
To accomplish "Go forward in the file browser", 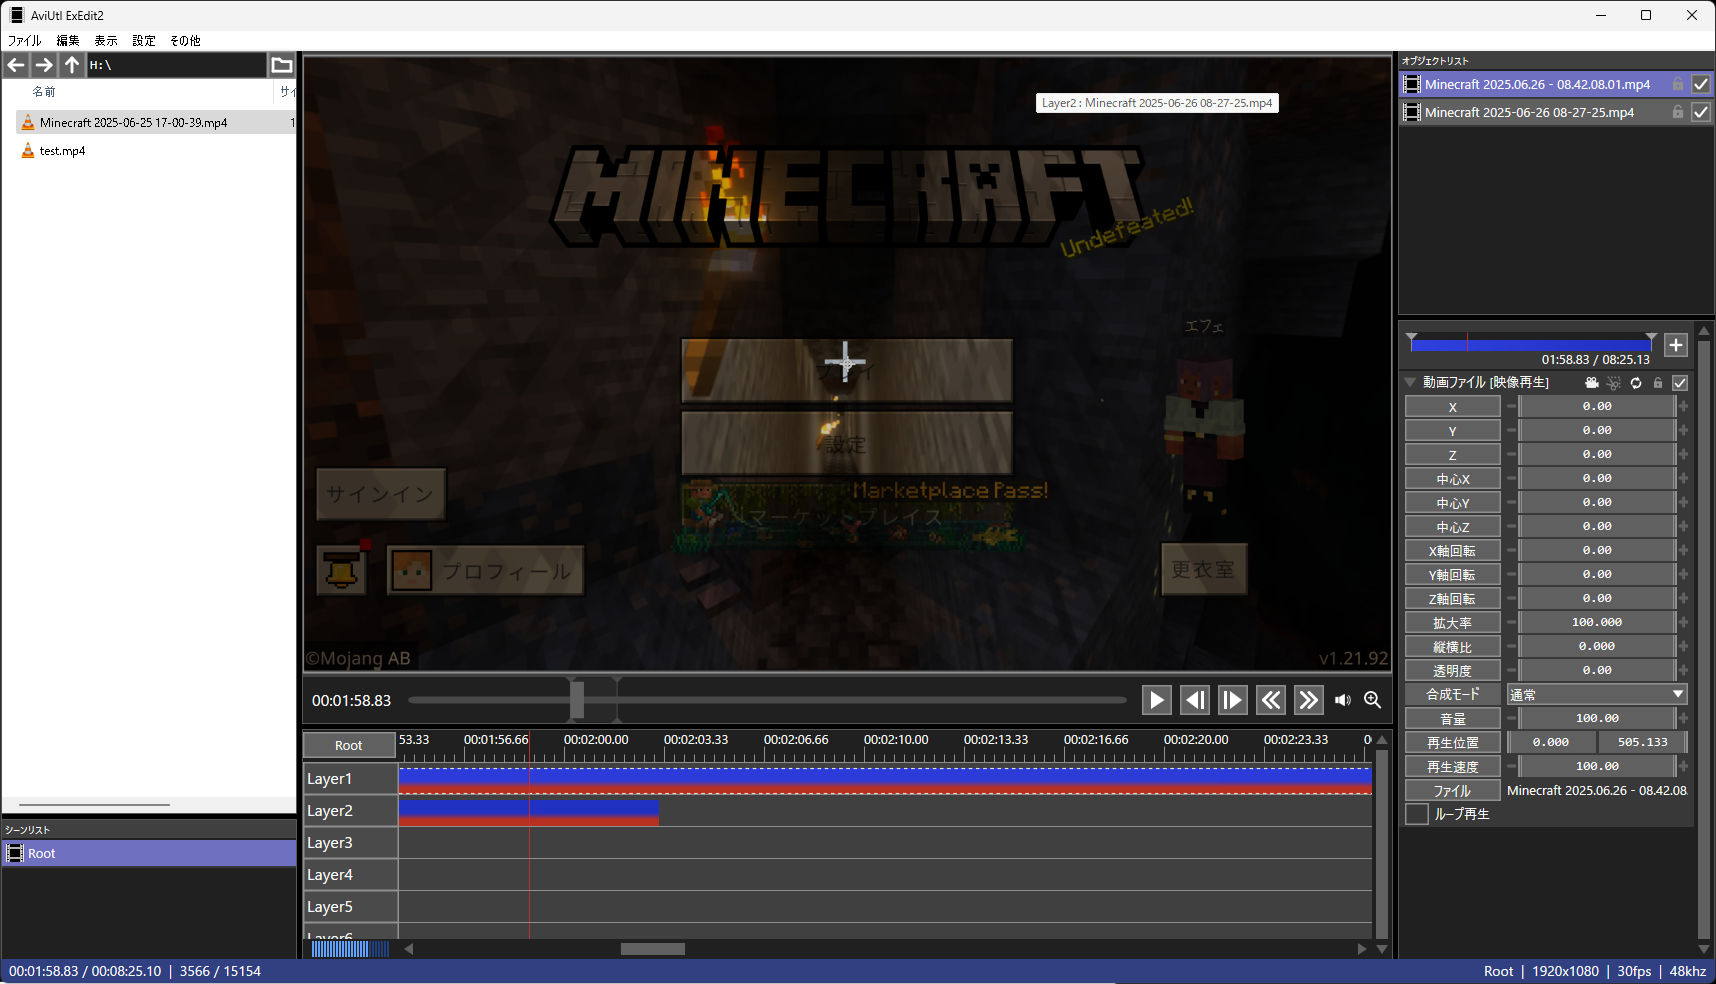I will 44,65.
